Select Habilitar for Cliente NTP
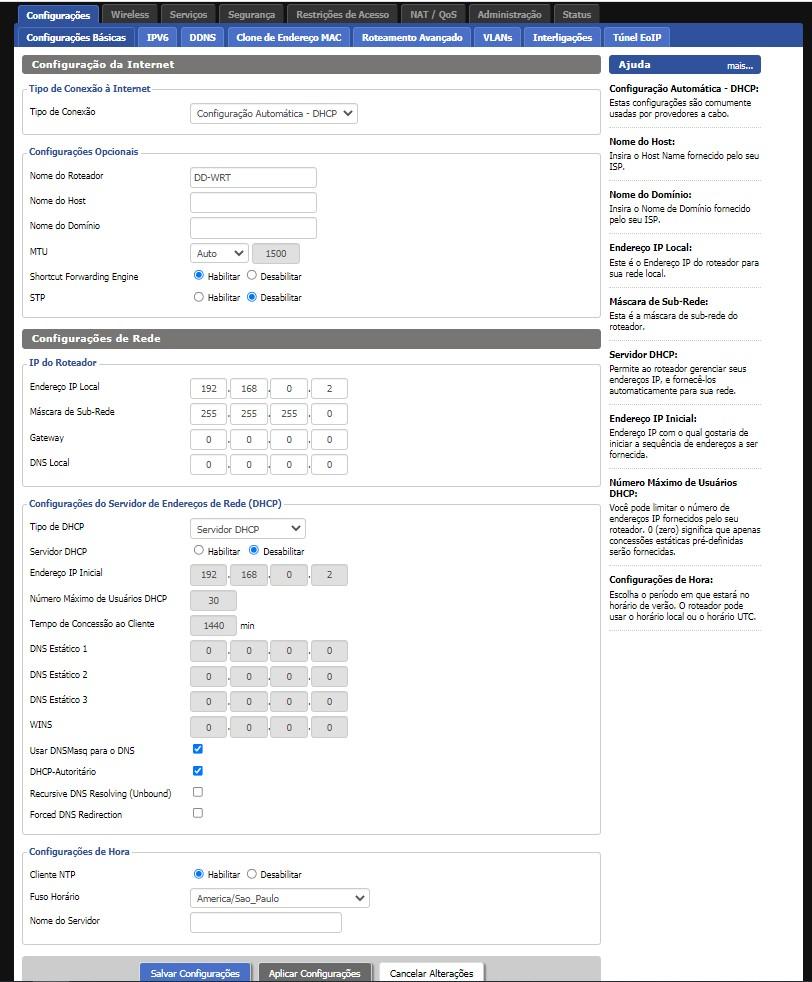The width and height of the screenshot is (812, 982). click(198, 874)
